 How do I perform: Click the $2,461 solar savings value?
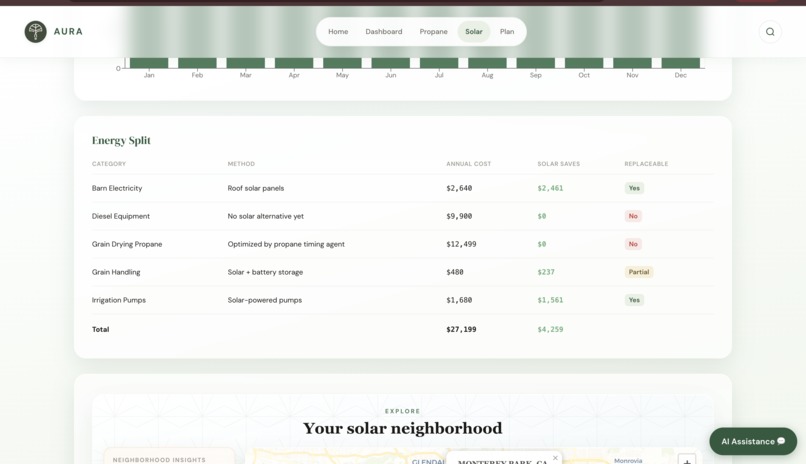coord(550,188)
